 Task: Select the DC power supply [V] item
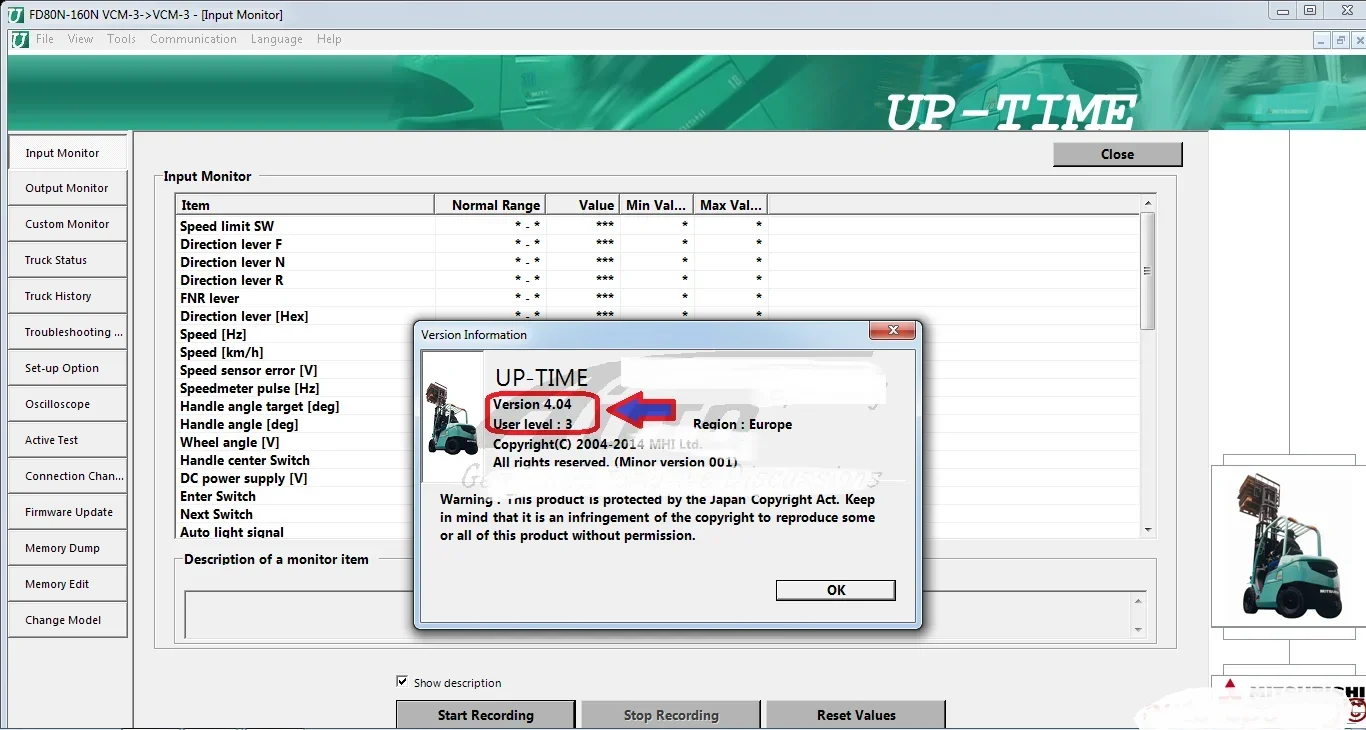coord(244,478)
